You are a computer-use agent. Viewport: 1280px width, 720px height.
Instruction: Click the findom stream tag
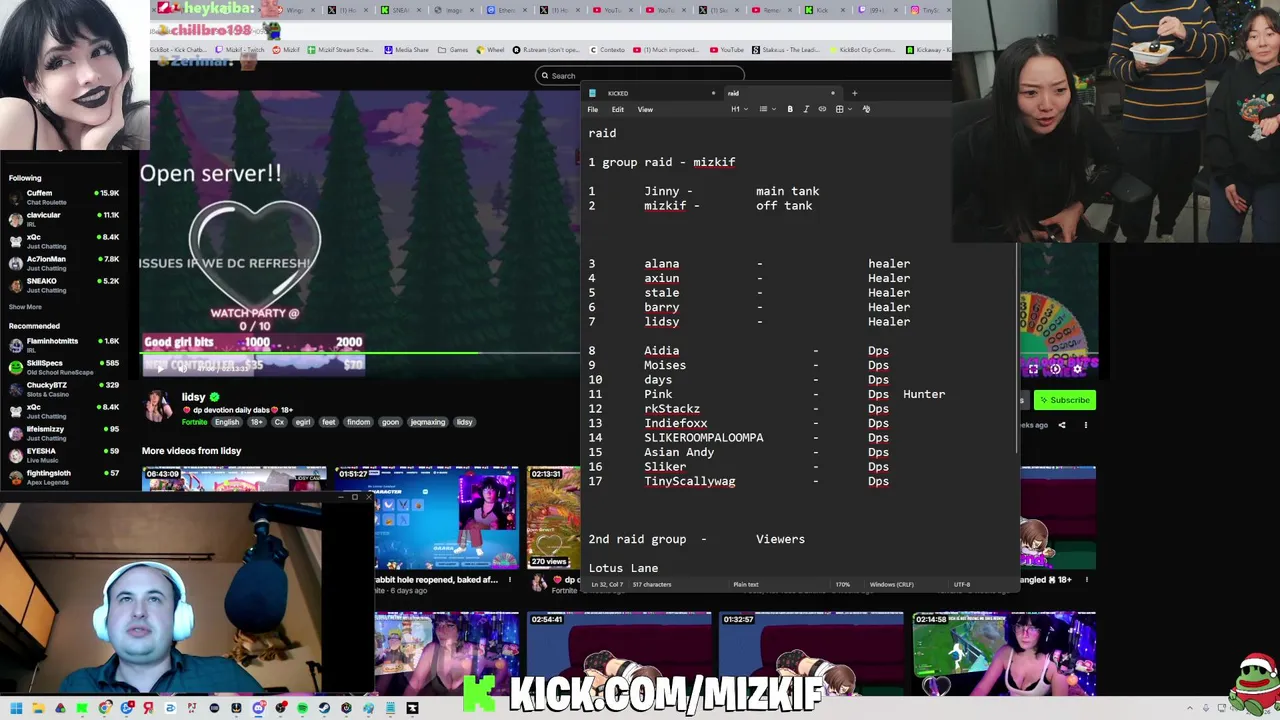coord(358,422)
